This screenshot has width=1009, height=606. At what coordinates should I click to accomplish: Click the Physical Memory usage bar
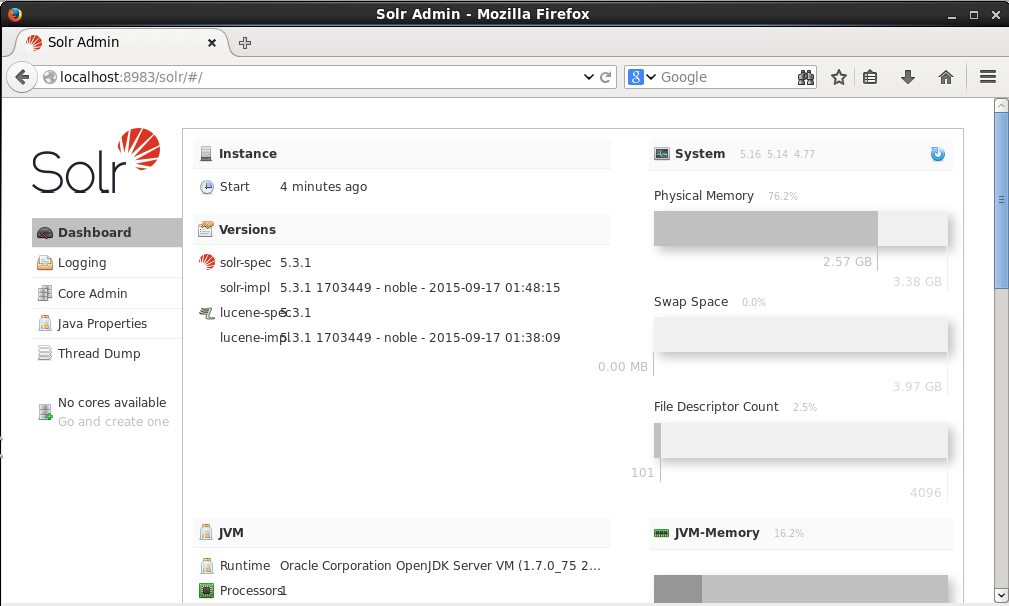(801, 228)
